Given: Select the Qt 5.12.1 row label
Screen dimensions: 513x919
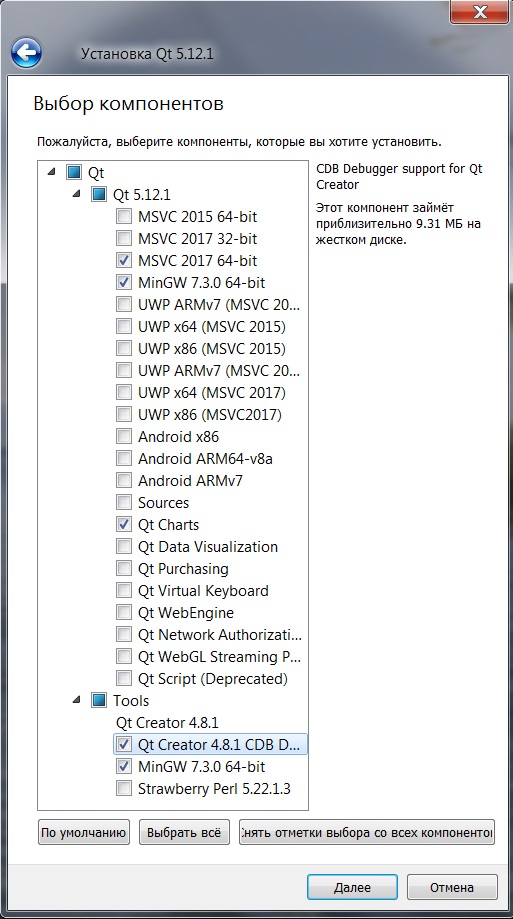Looking at the screenshot, I should coord(142,195).
